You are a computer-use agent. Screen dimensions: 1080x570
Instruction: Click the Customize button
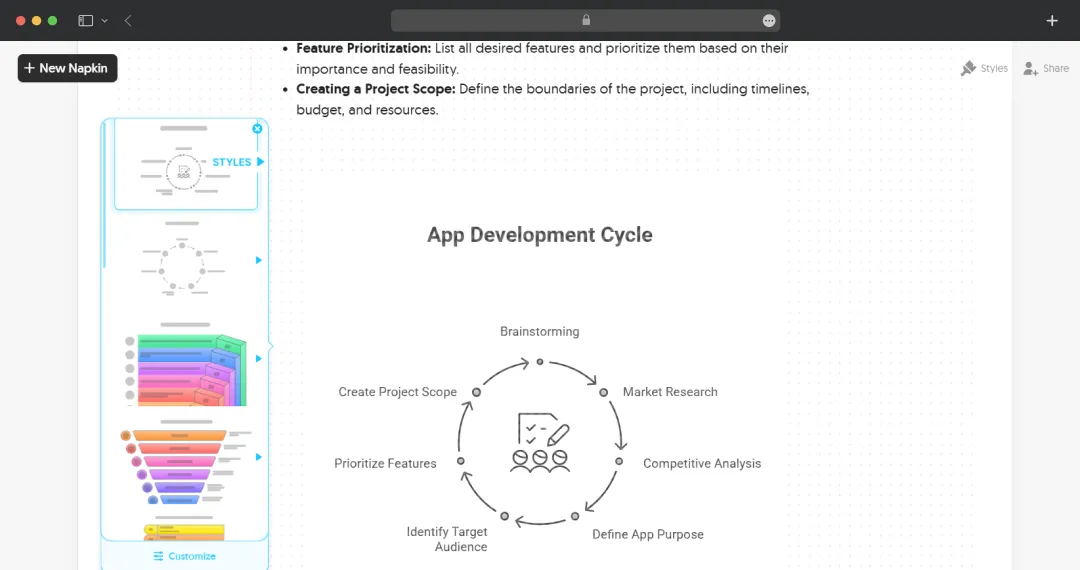185,556
